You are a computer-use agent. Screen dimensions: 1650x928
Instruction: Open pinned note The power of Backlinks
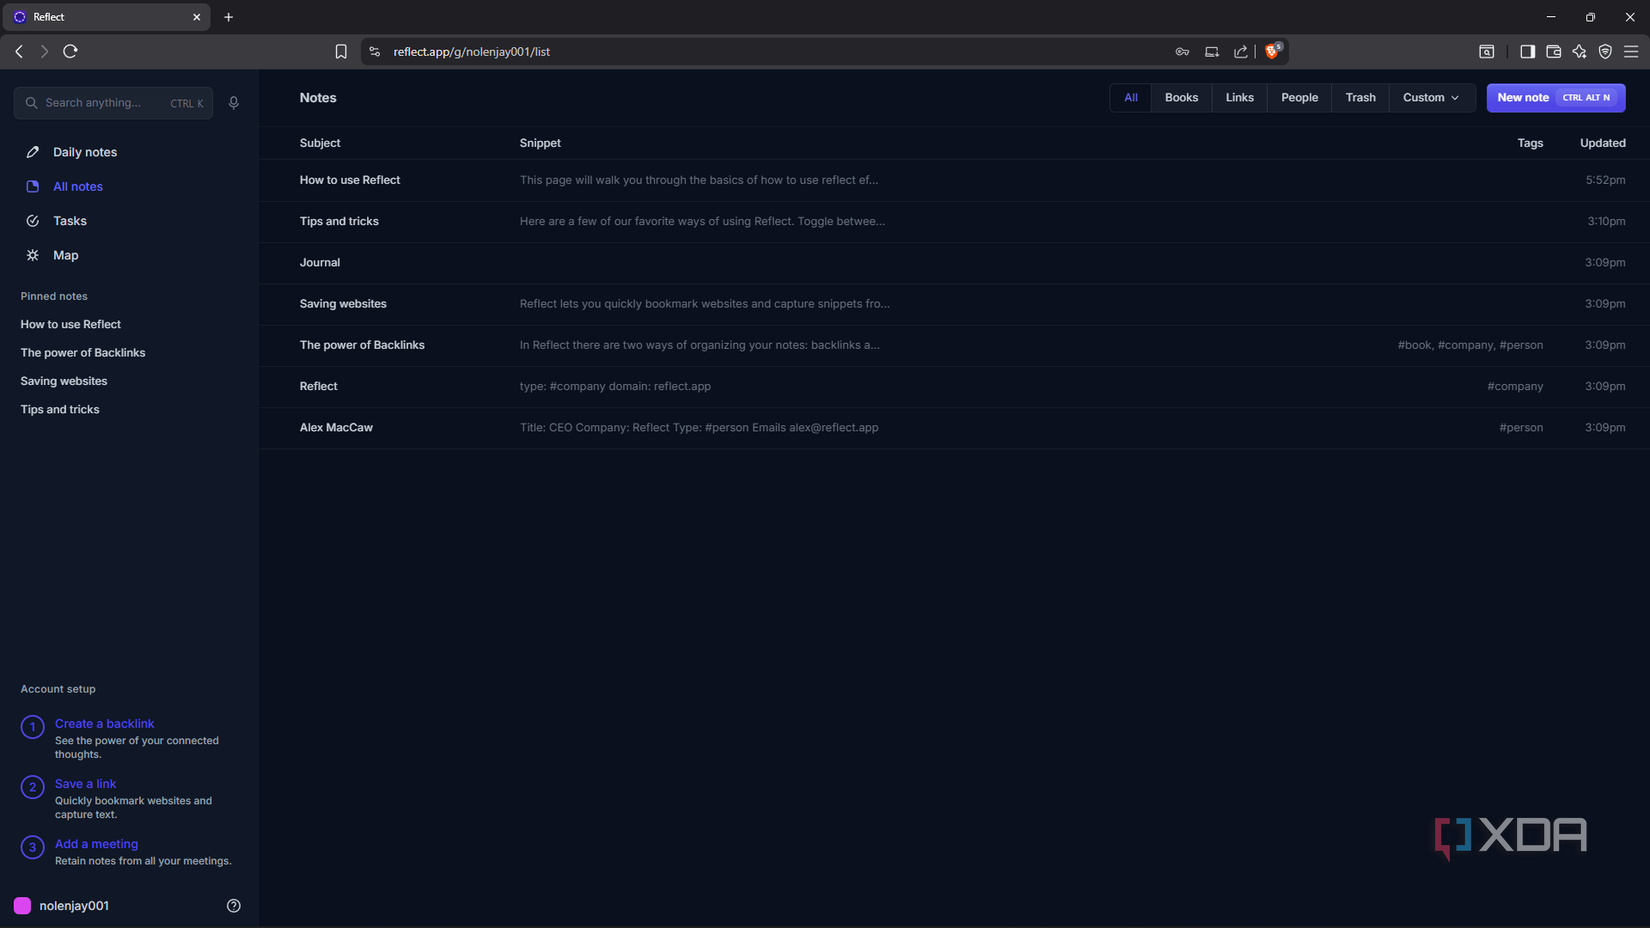83,353
